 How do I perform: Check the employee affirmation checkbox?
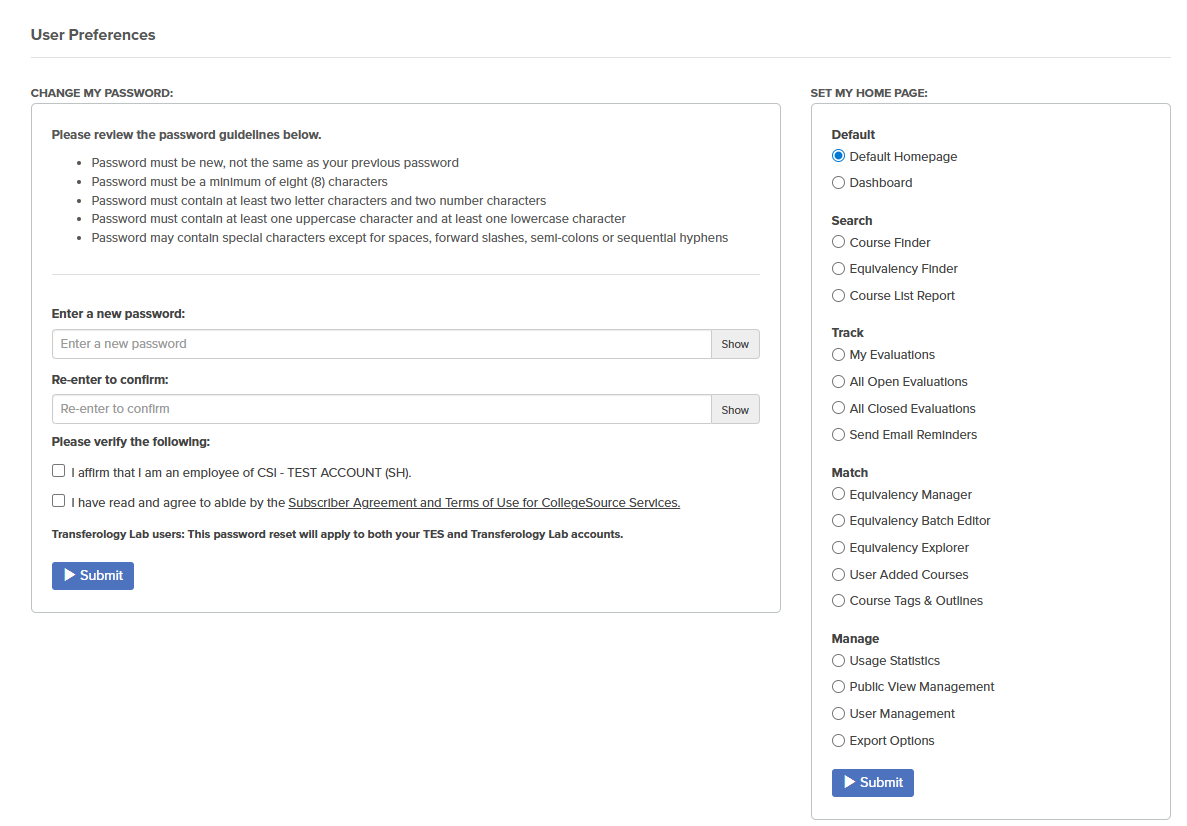coord(58,471)
